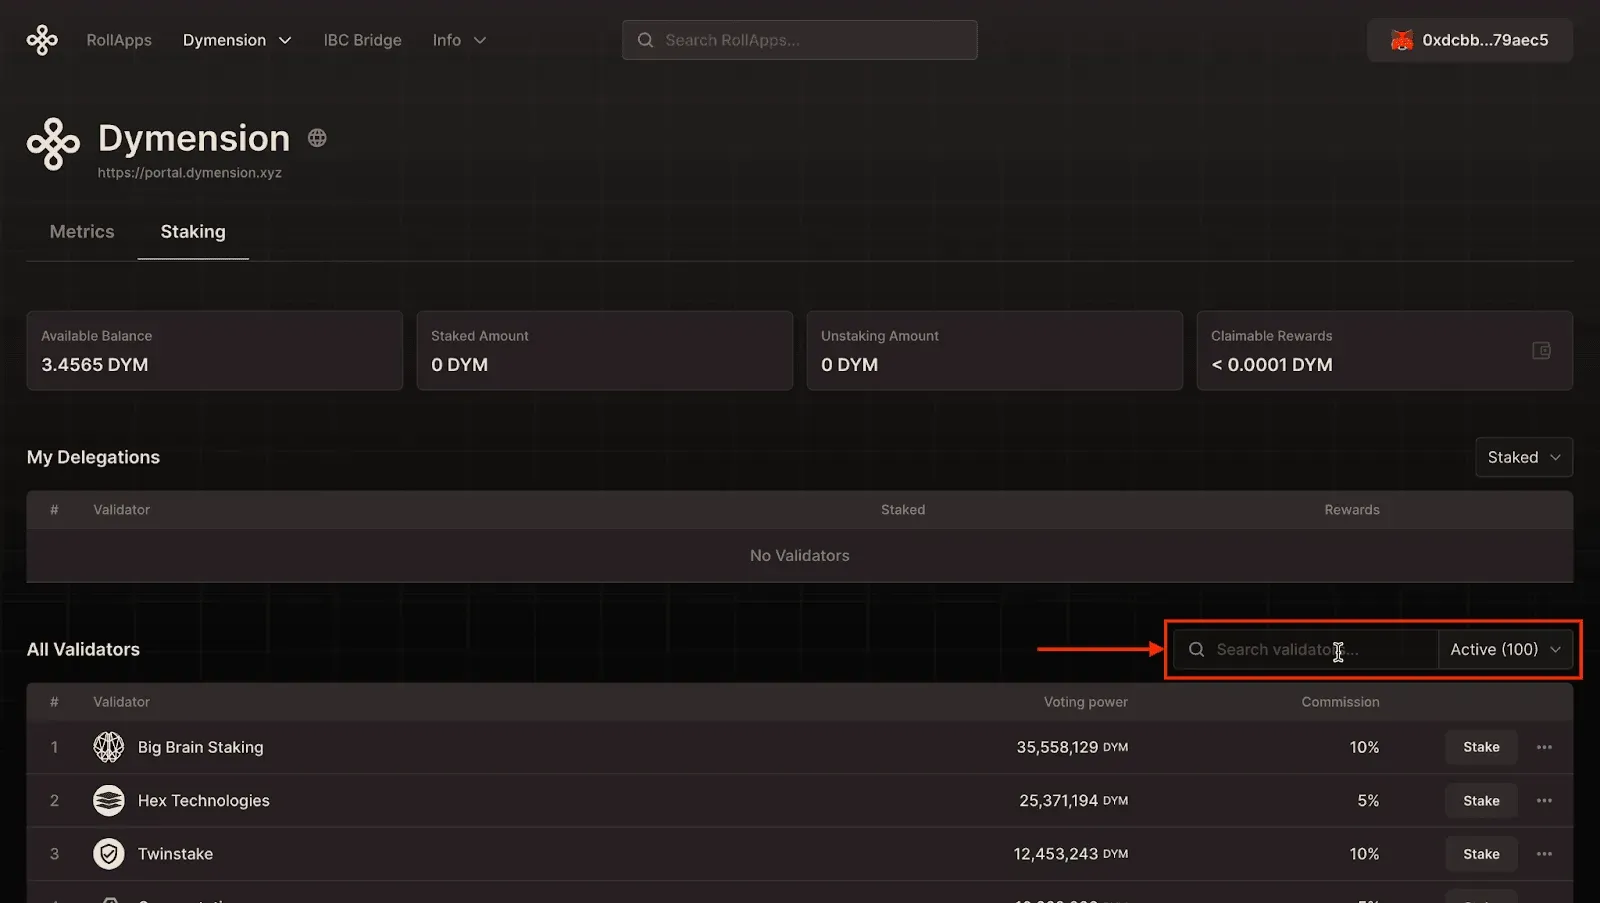The width and height of the screenshot is (1600, 903).
Task: Expand the Dymension navigation dropdown
Action: [237, 40]
